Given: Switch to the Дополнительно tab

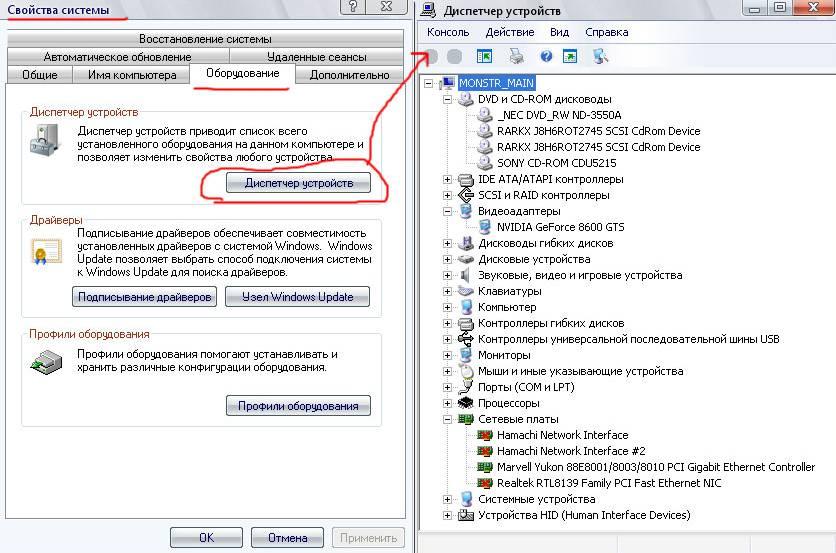Looking at the screenshot, I should 349,75.
